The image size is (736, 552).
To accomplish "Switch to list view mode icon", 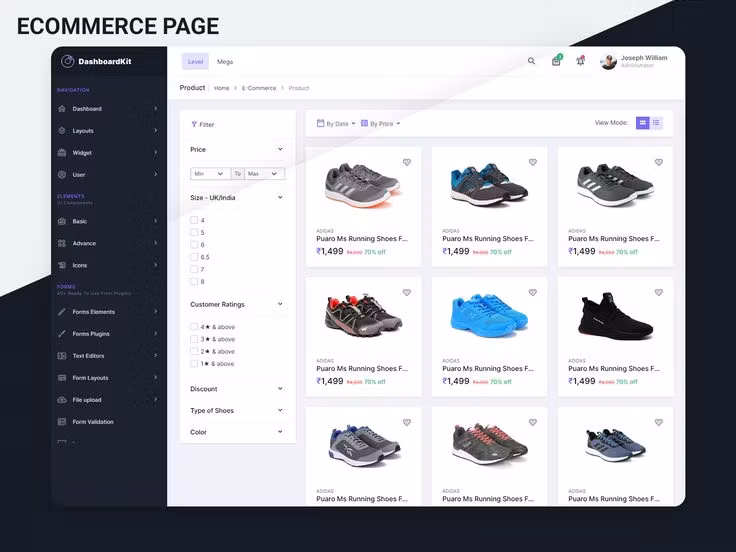I will point(656,123).
